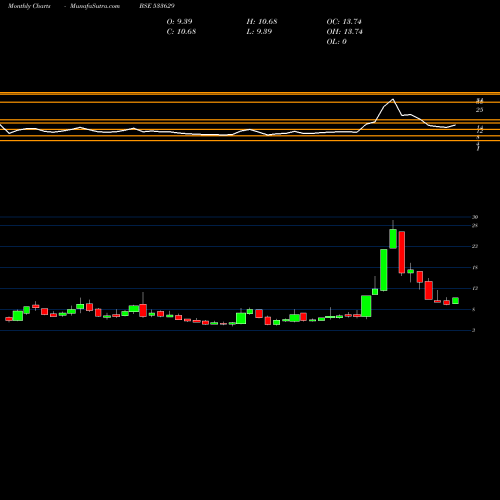Image resolution: width=500 pixels, height=500 pixels.
Task: Click the high value "H: 10.68"
Action: 262,21
